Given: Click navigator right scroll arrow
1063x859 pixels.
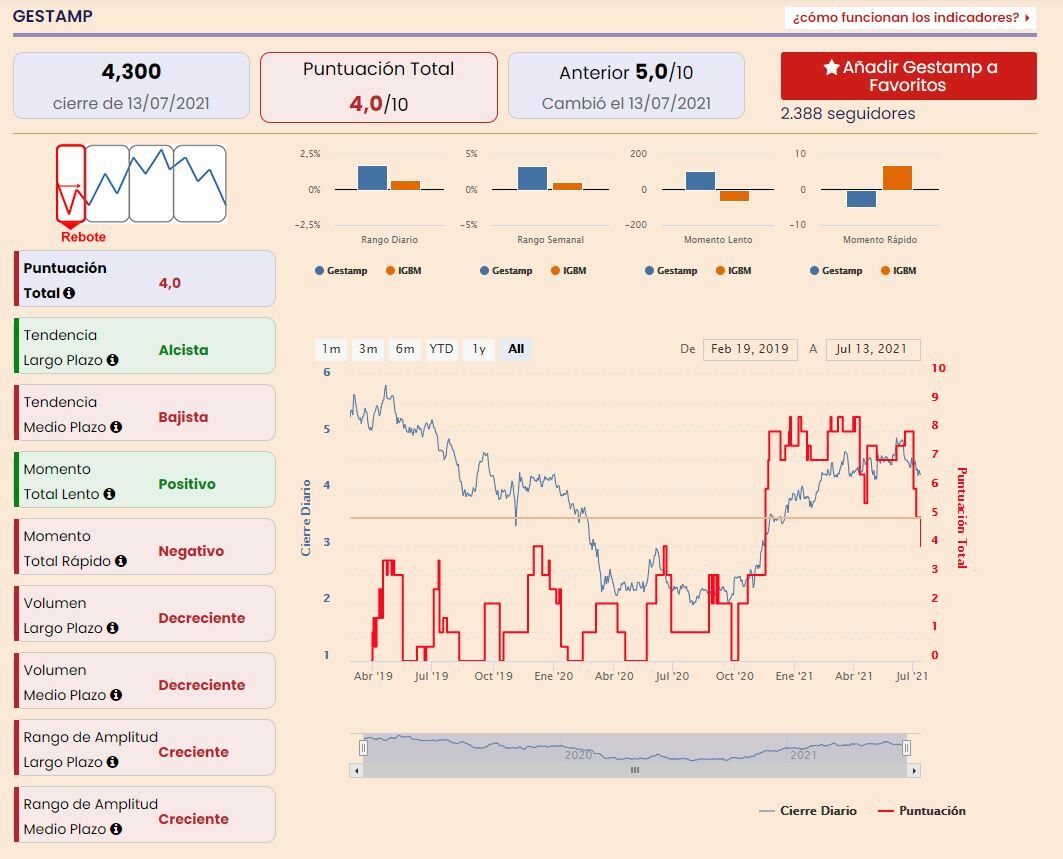Looking at the screenshot, I should tap(914, 770).
